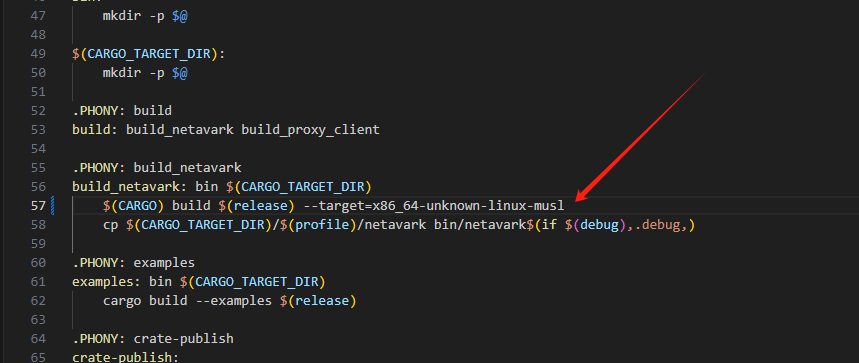Screen dimensions: 859x363
Task: Click the build_proxy_client dependency text
Action: coord(310,130)
